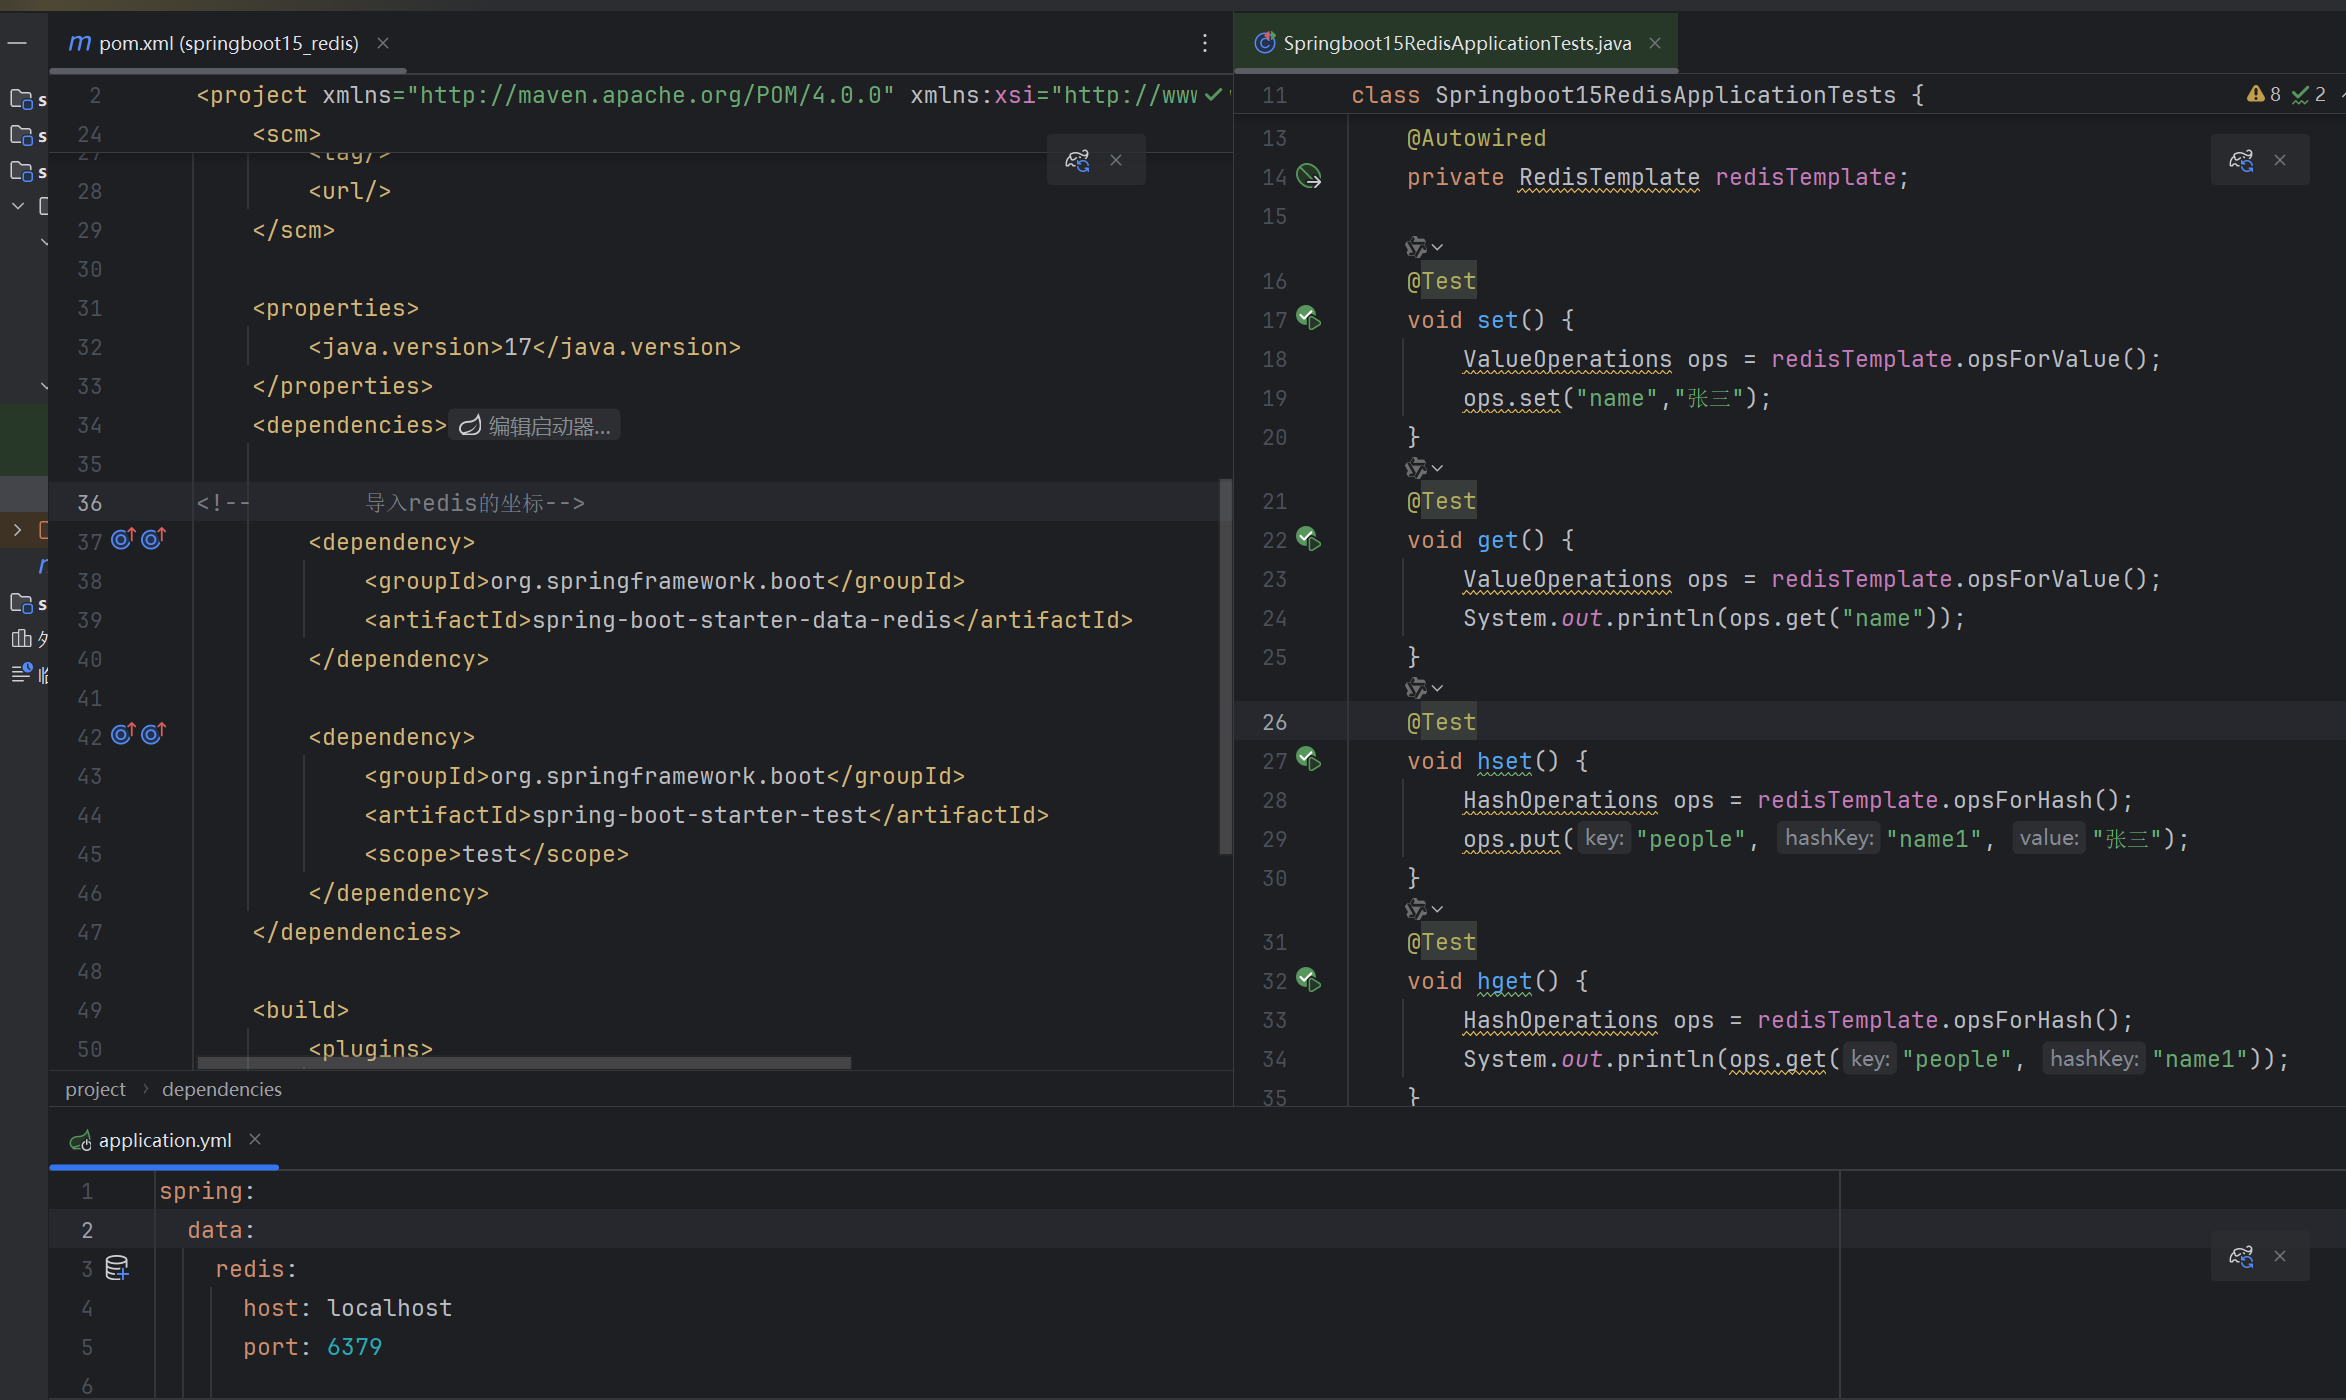
Task: Close the pom.xml editor tab
Action: tap(383, 43)
